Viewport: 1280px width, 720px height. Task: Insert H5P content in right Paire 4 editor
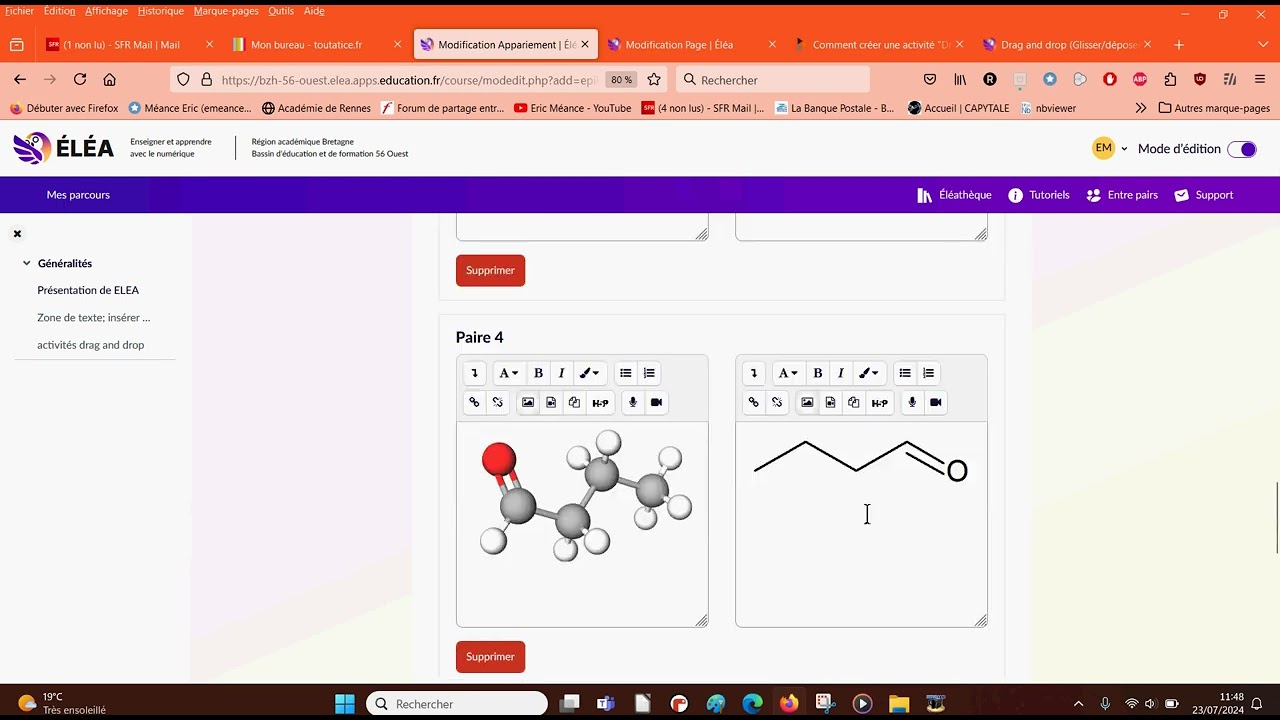(879, 402)
